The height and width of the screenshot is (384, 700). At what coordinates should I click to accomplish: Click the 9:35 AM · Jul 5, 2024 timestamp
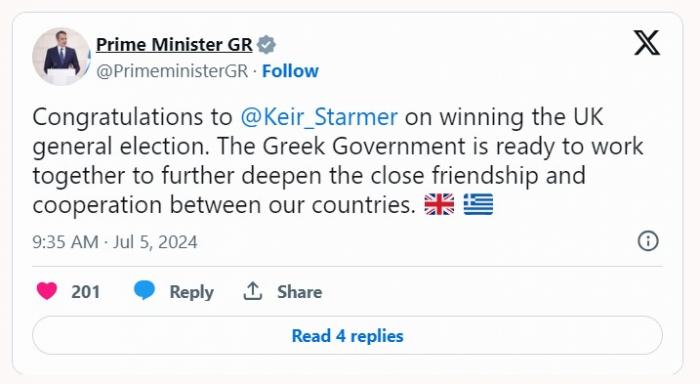115,242
